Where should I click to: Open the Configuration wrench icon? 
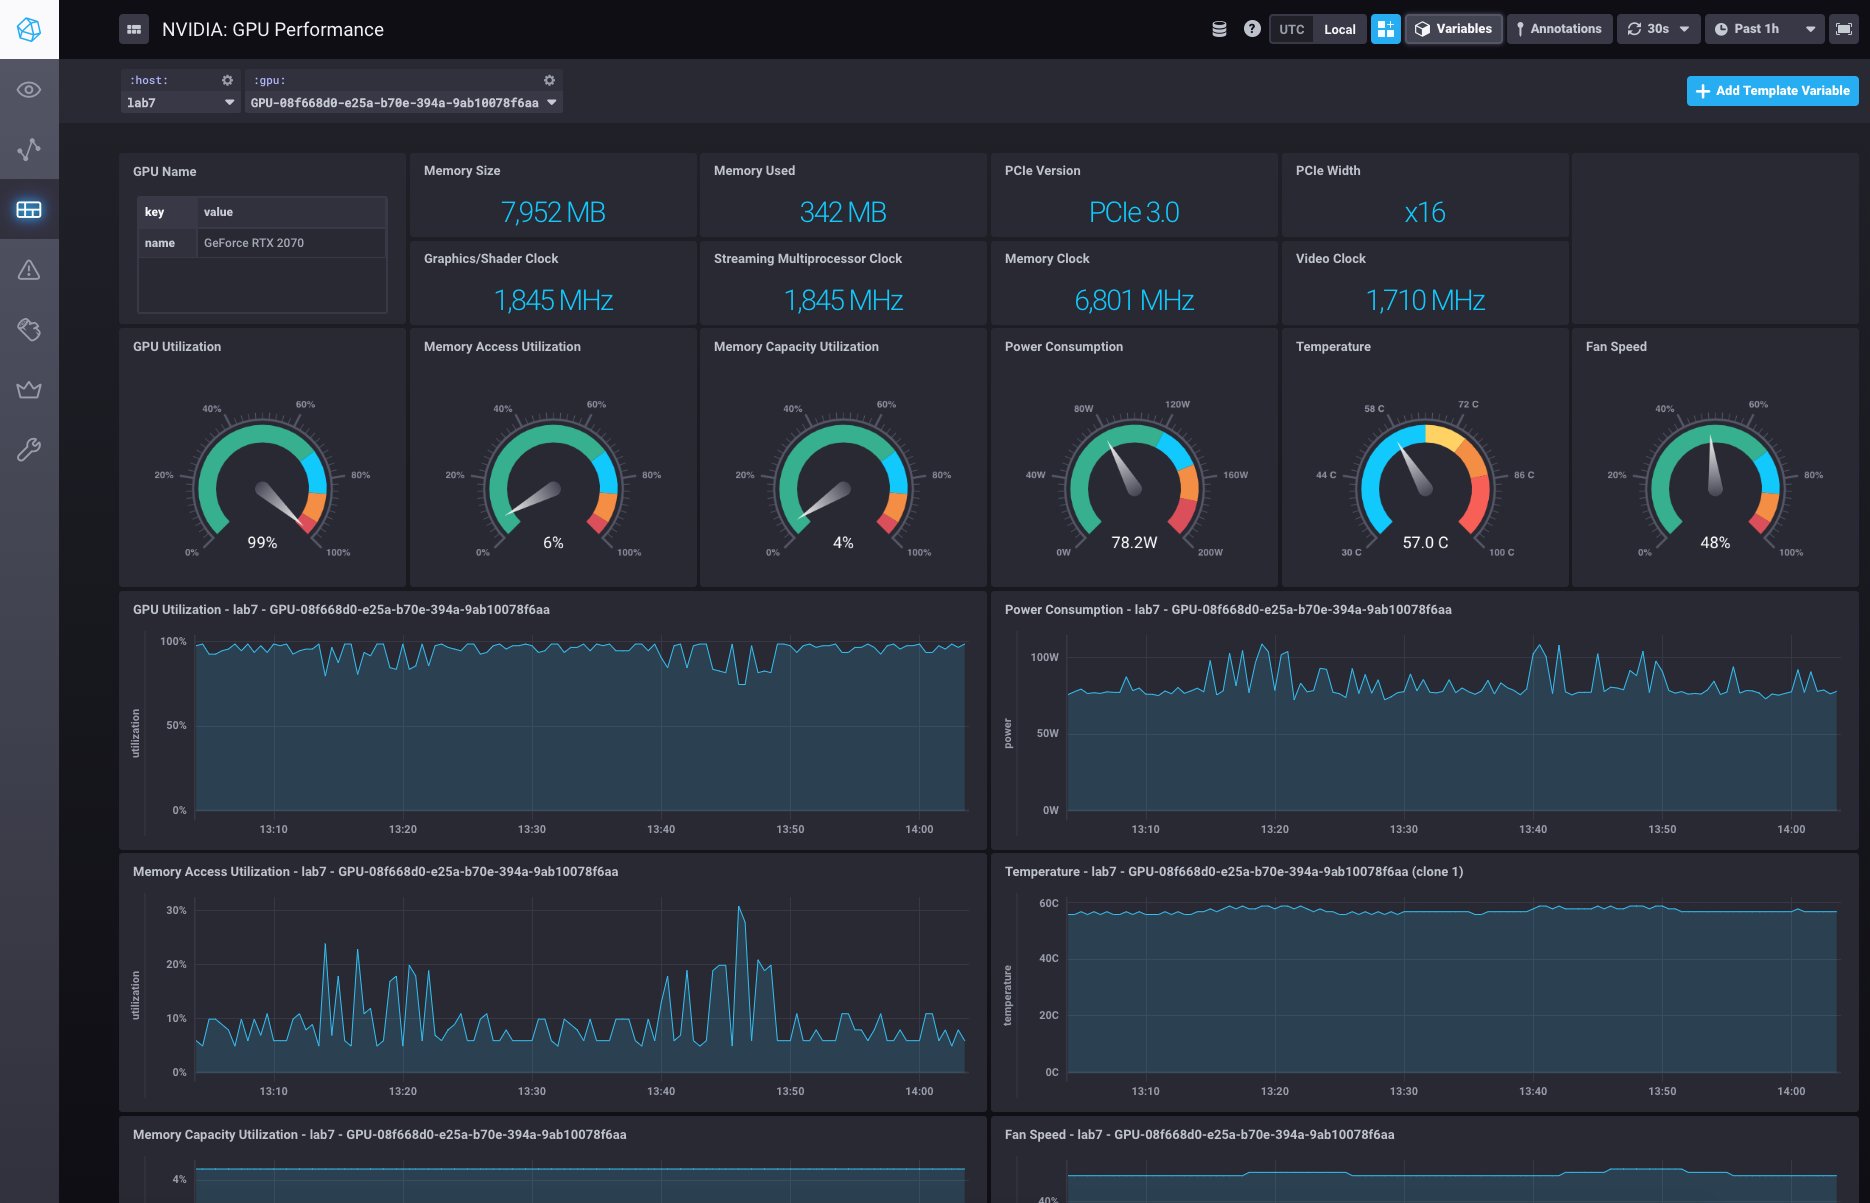click(29, 450)
